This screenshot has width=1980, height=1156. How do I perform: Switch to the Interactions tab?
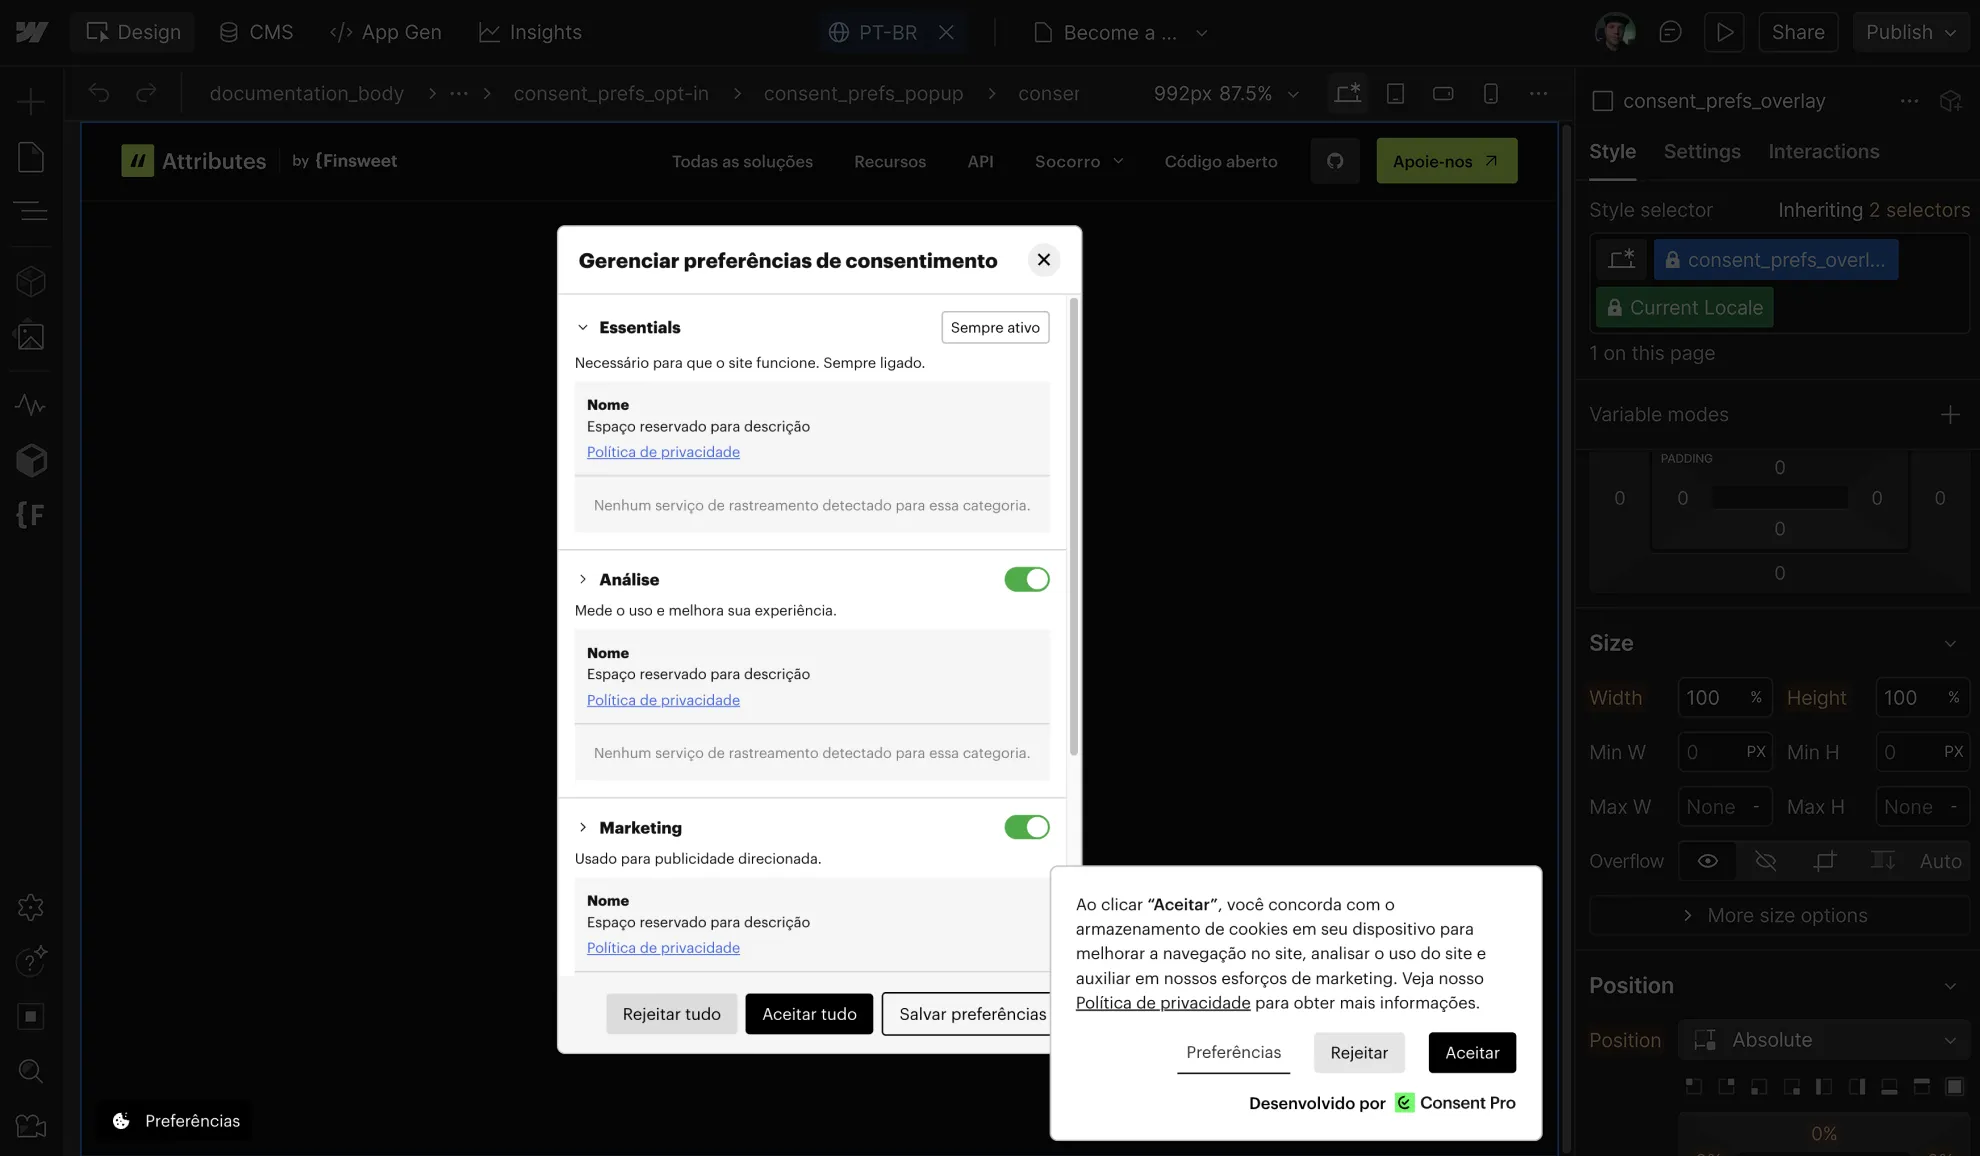click(1823, 152)
